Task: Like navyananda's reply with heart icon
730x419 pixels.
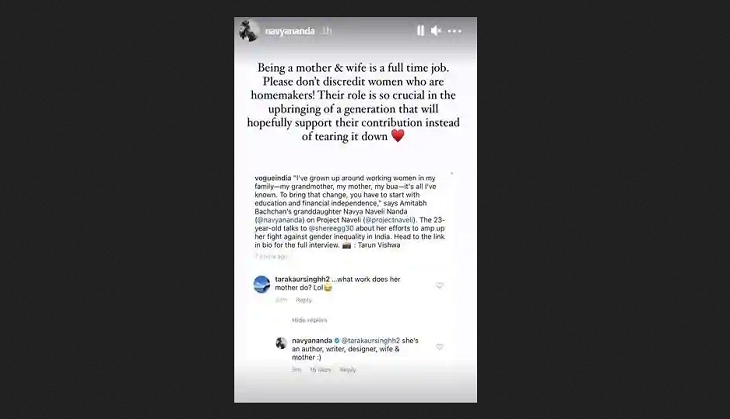Action: click(439, 347)
